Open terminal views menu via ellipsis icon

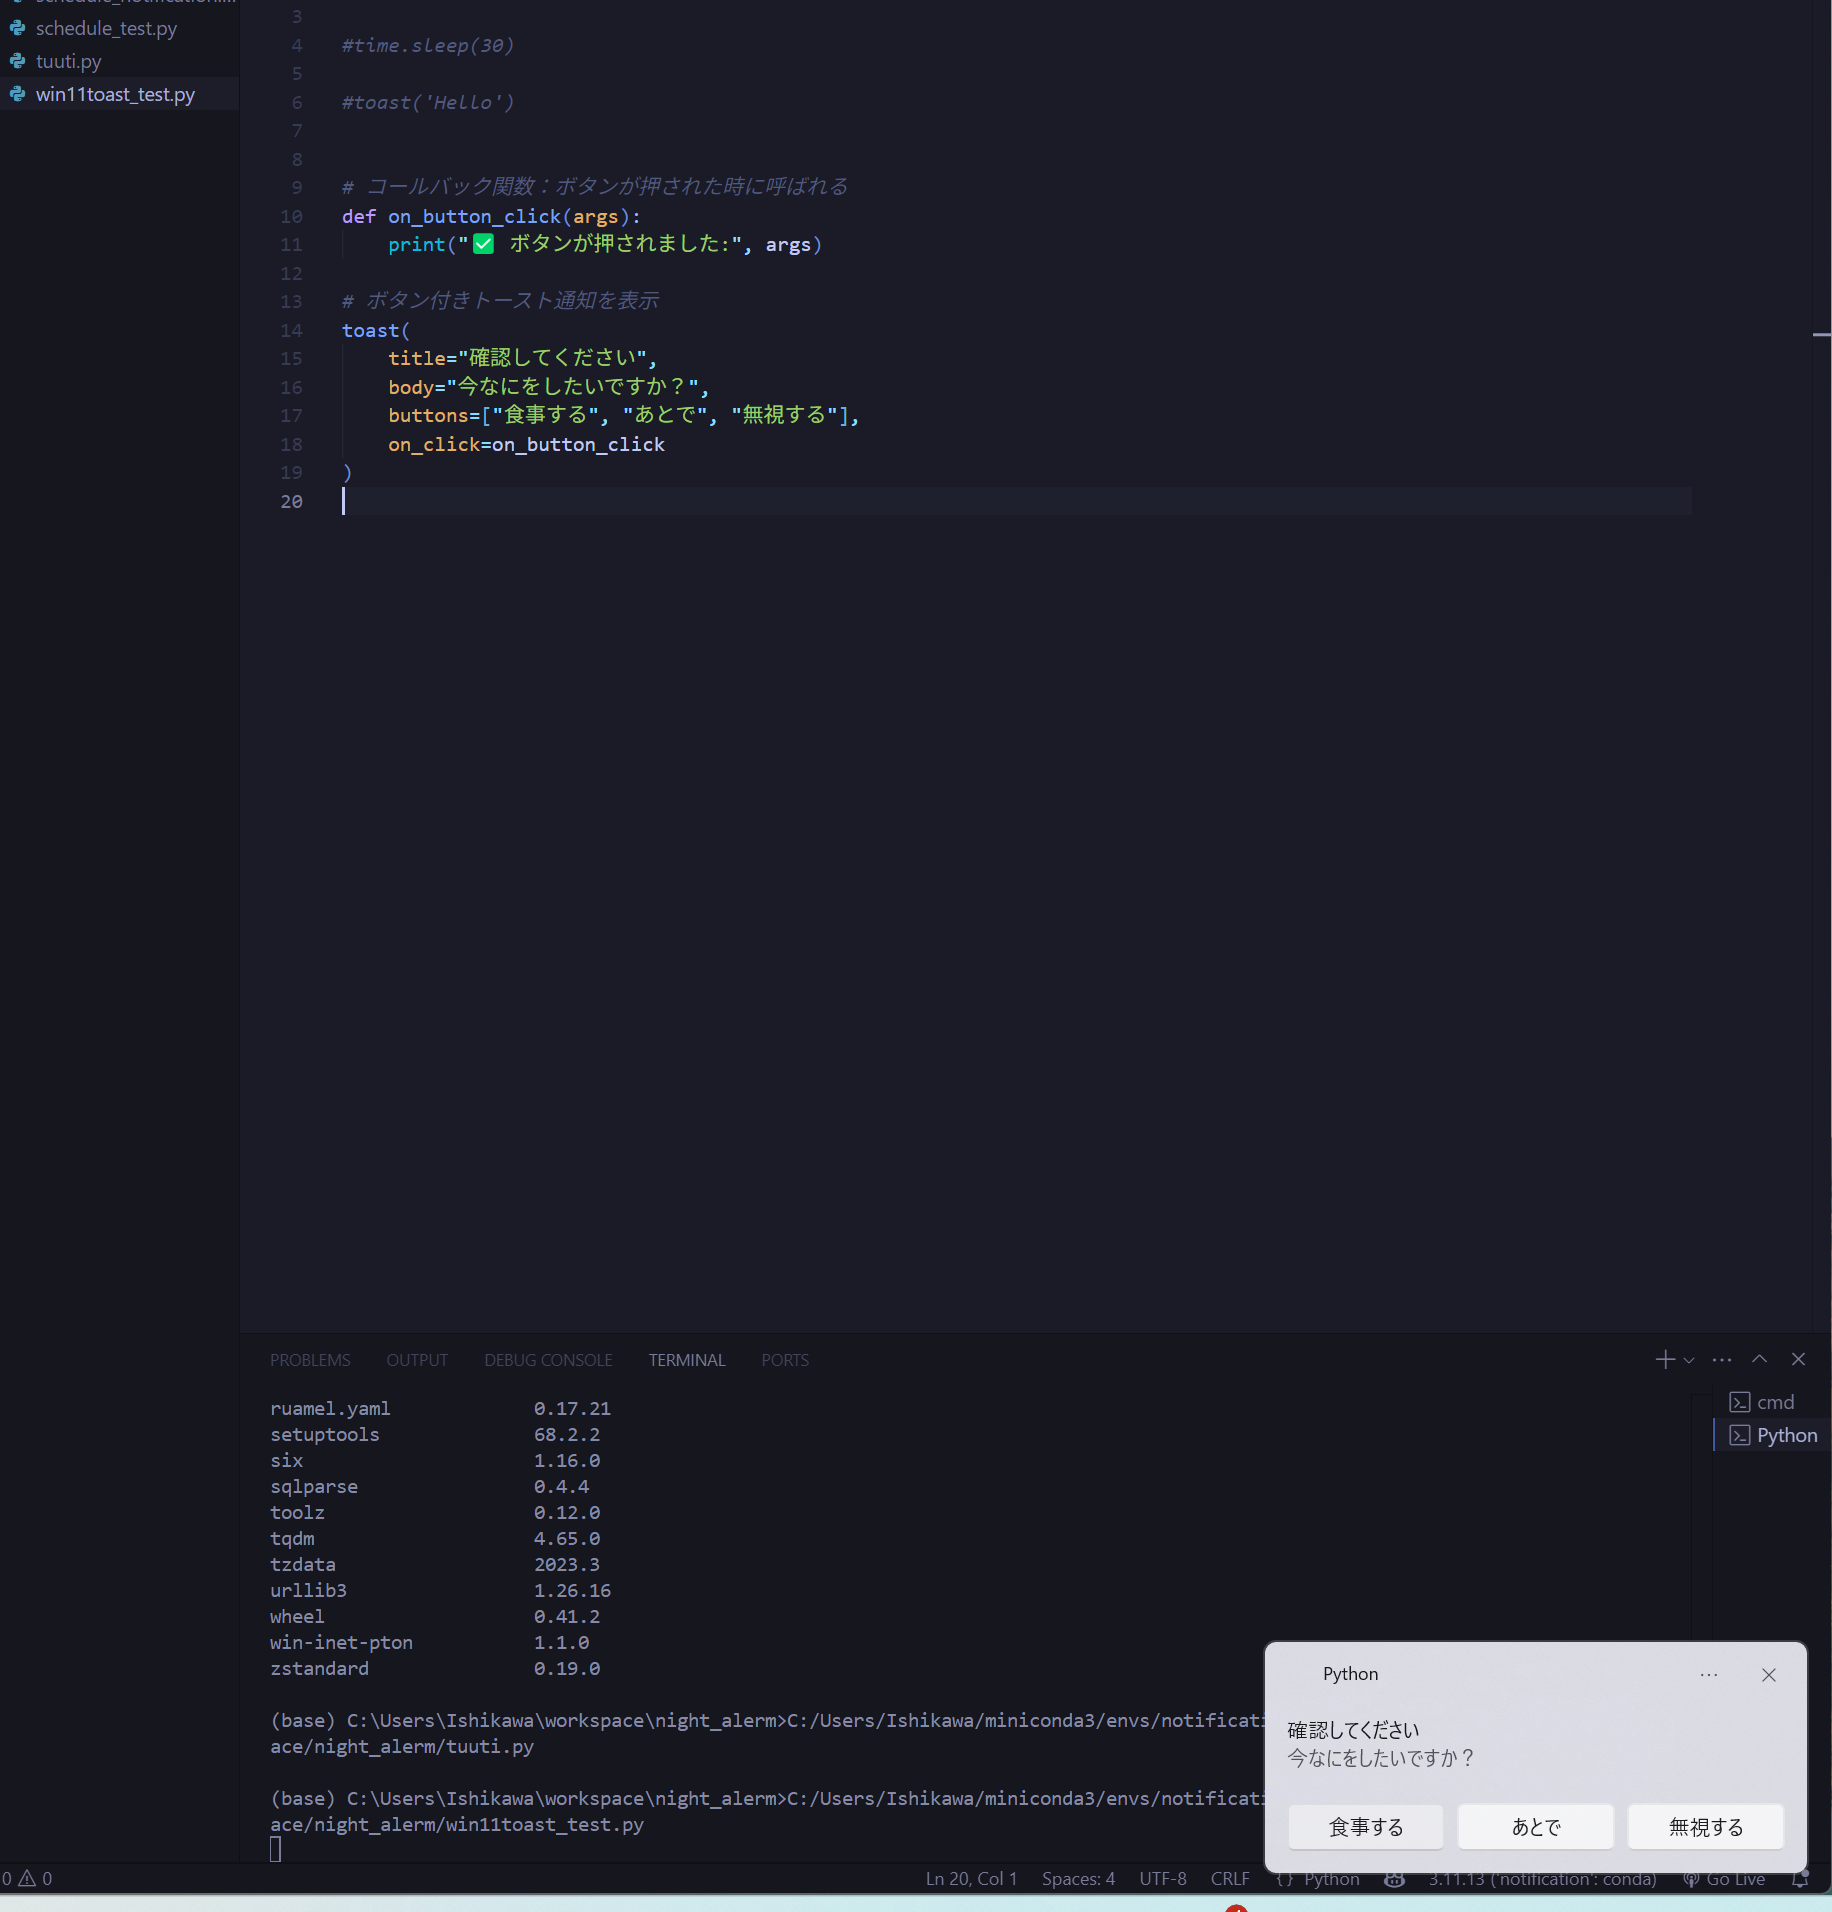(1721, 1359)
